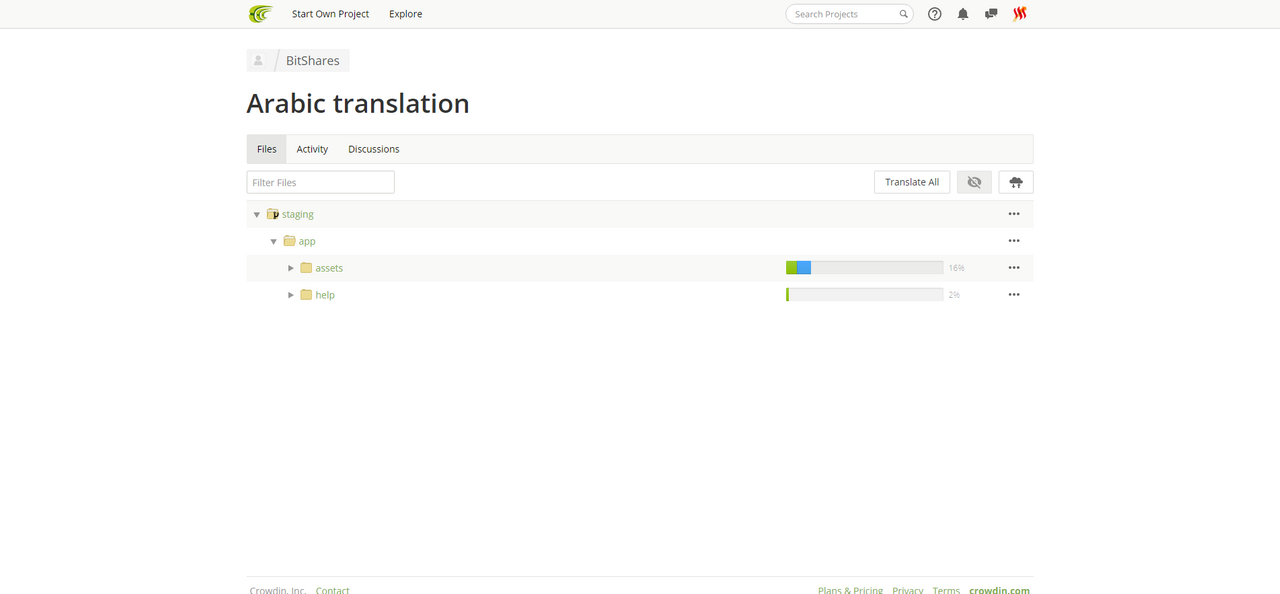Click the staging folder icon
The width and height of the screenshot is (1280, 594).
coord(273,214)
